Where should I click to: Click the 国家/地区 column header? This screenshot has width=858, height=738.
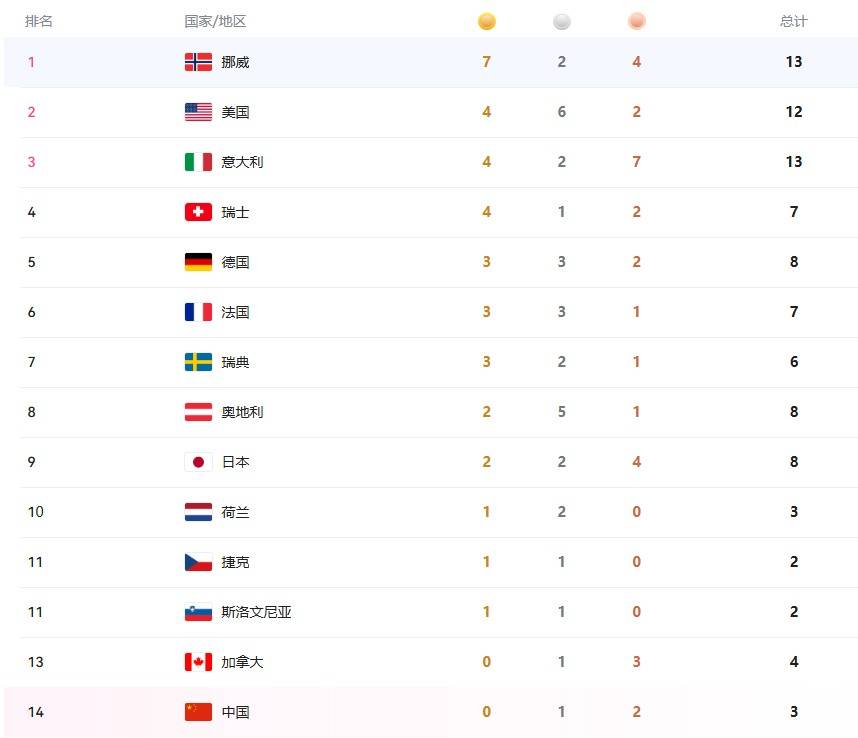(215, 21)
